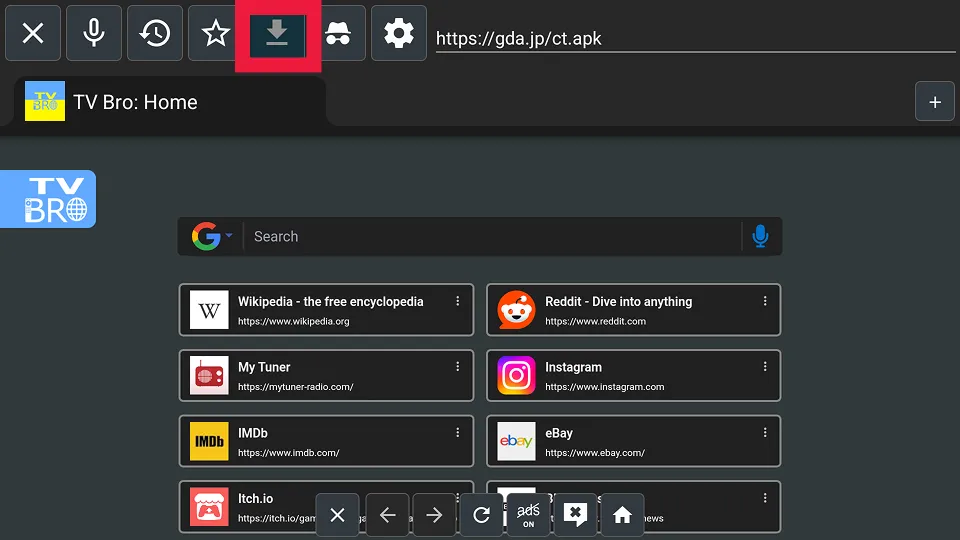Viewport: 960px width, 540px height.
Task: Close the top menu with X icon
Action: pyautogui.click(x=33, y=33)
